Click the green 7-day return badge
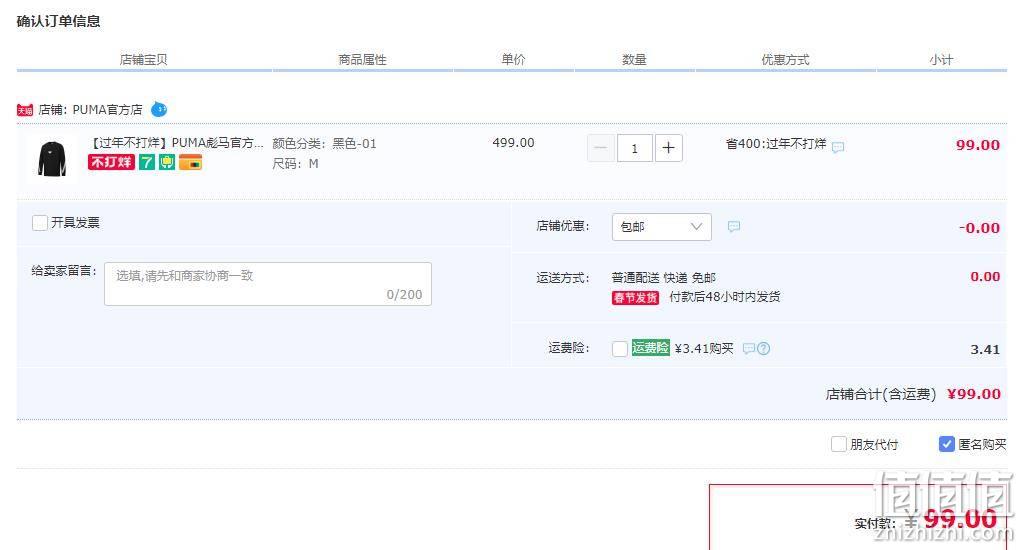Screen dimensions: 1023x550 pos(147,162)
